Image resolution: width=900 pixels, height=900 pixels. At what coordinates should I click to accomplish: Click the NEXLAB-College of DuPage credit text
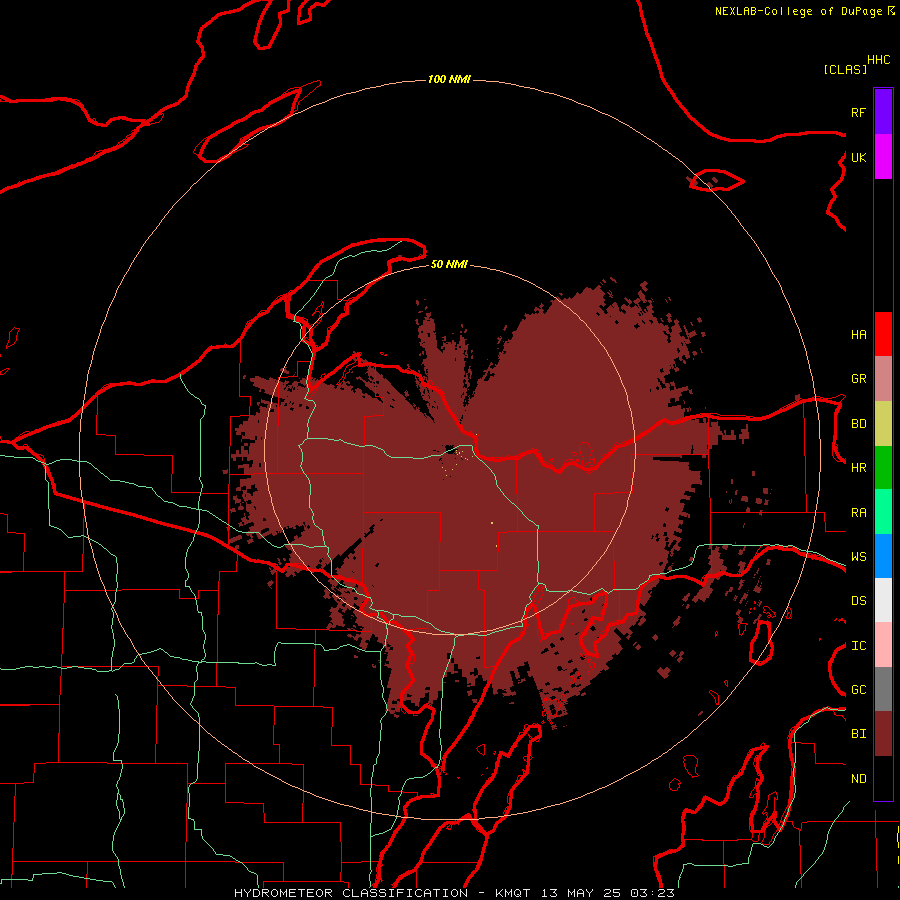pyautogui.click(x=798, y=11)
